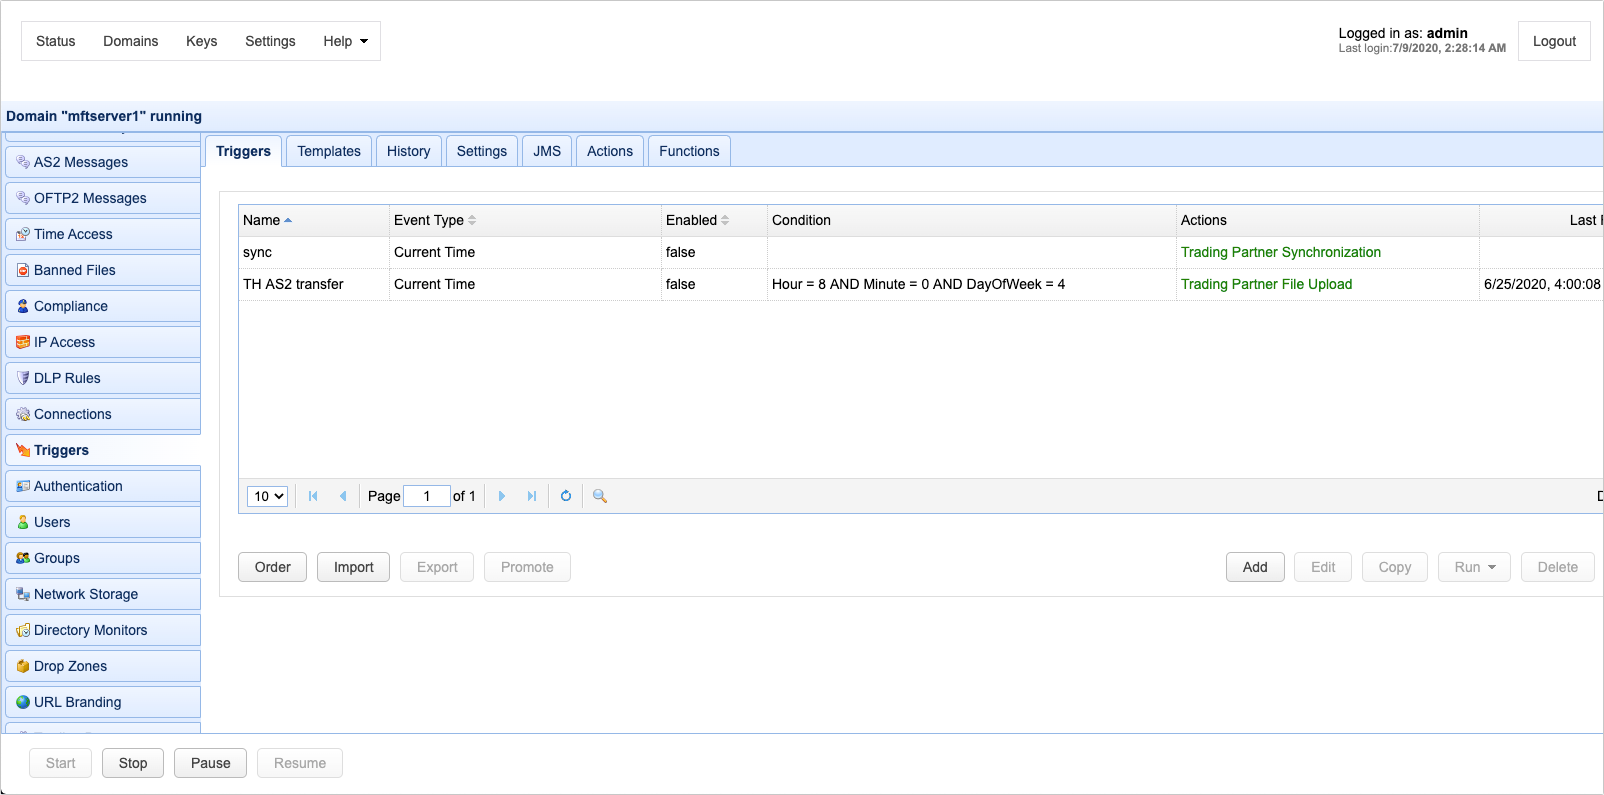This screenshot has height=795, width=1604.
Task: Click the Stop domain button
Action: tap(133, 763)
